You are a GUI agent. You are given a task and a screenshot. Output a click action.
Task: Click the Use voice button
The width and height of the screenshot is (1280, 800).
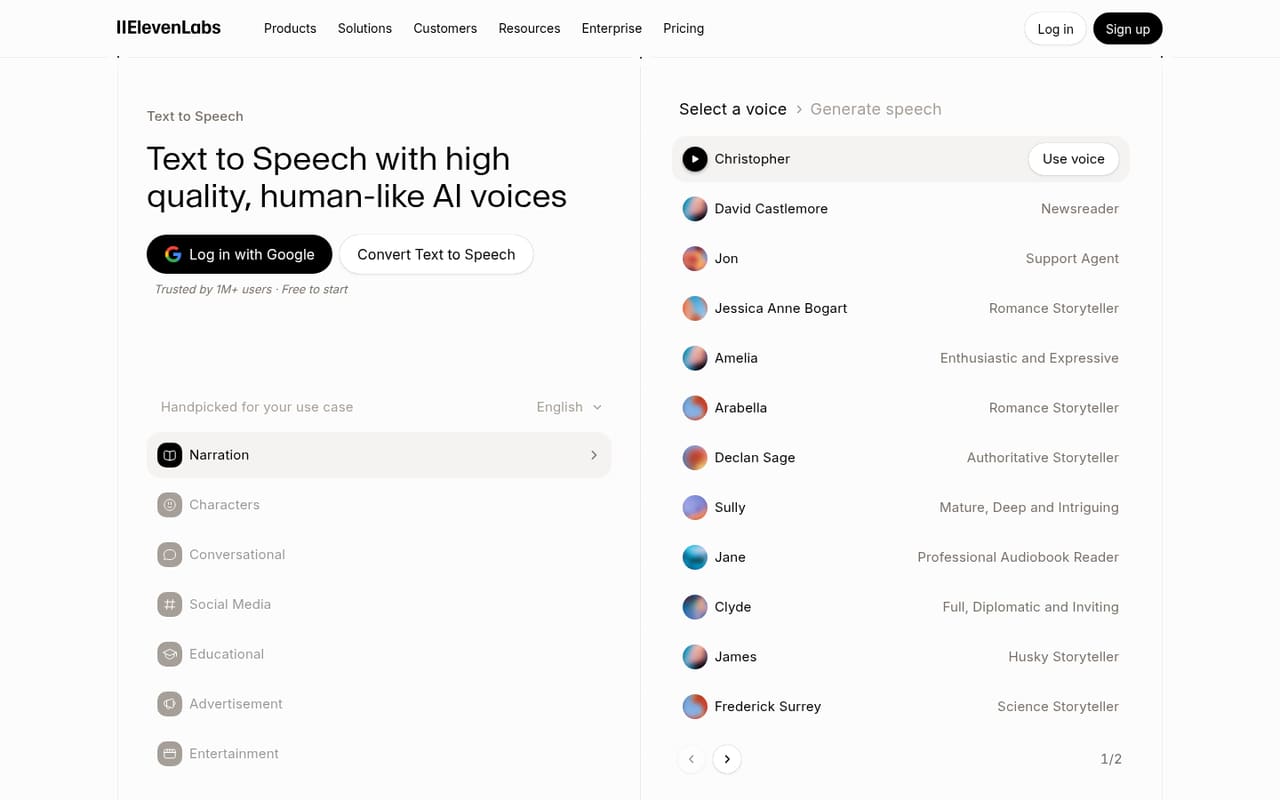click(1074, 159)
